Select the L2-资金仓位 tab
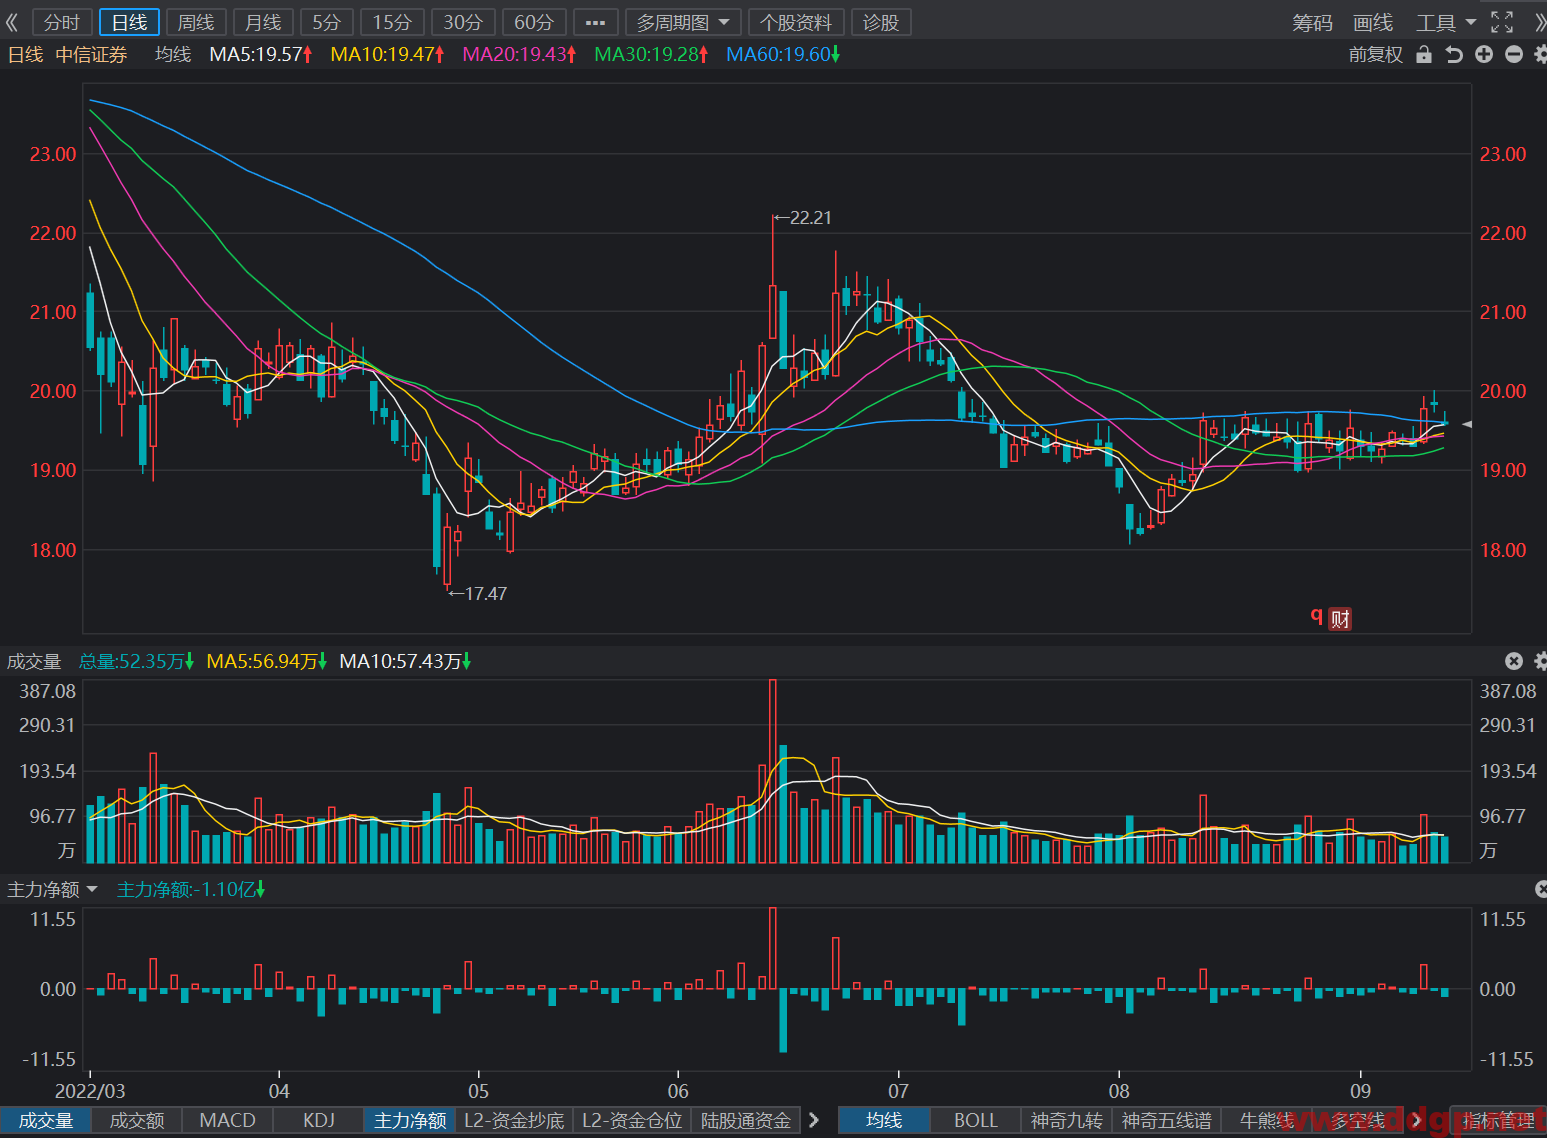This screenshot has width=1547, height=1138. (632, 1120)
